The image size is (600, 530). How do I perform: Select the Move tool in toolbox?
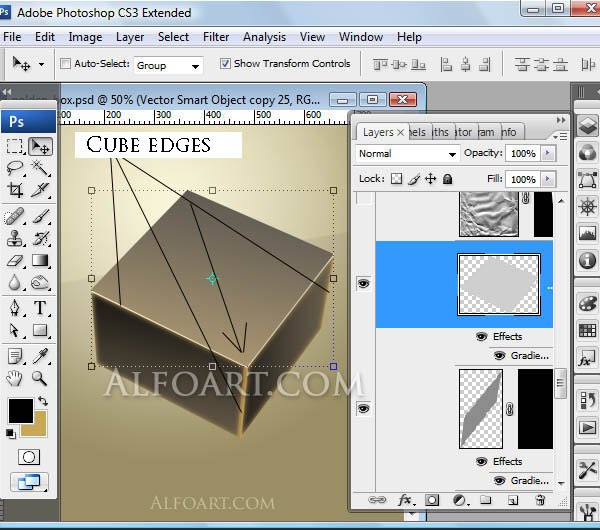tap(40, 147)
